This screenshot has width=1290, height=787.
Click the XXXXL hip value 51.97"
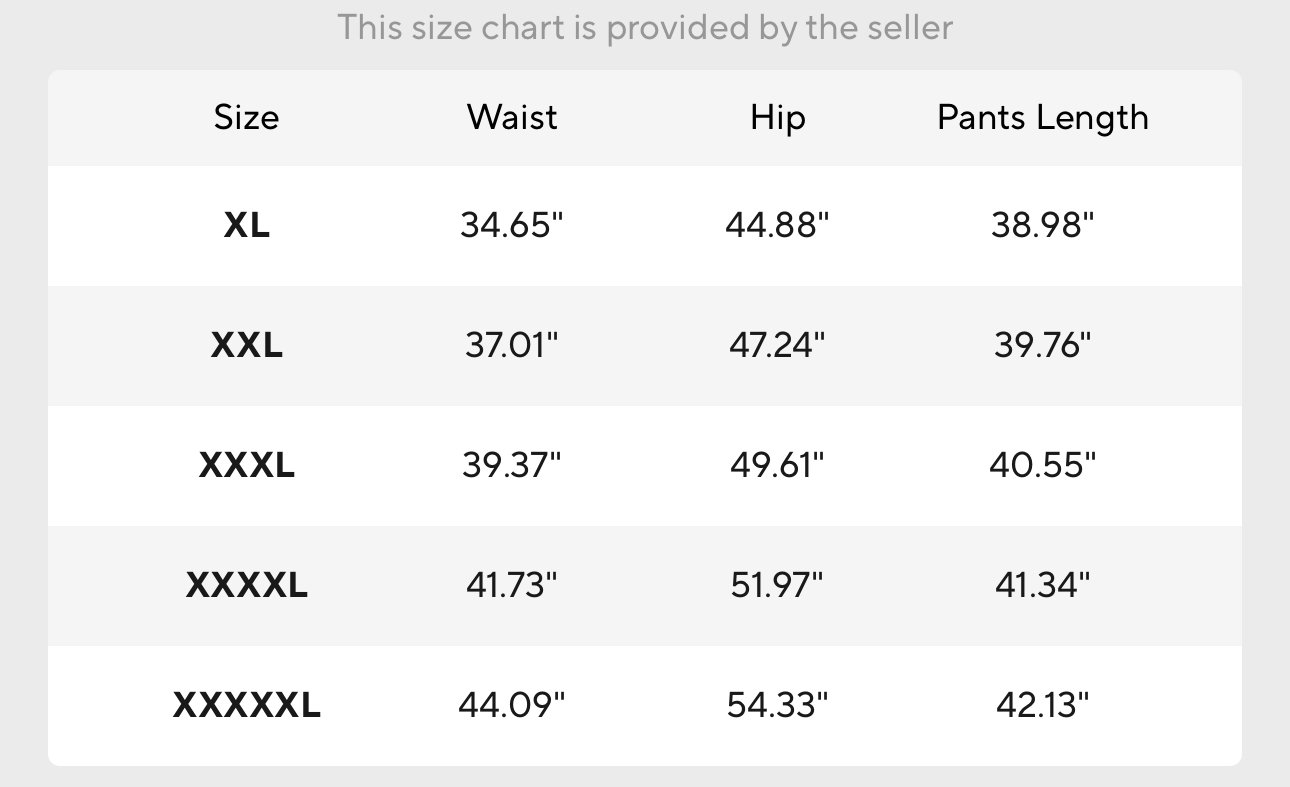click(x=778, y=586)
